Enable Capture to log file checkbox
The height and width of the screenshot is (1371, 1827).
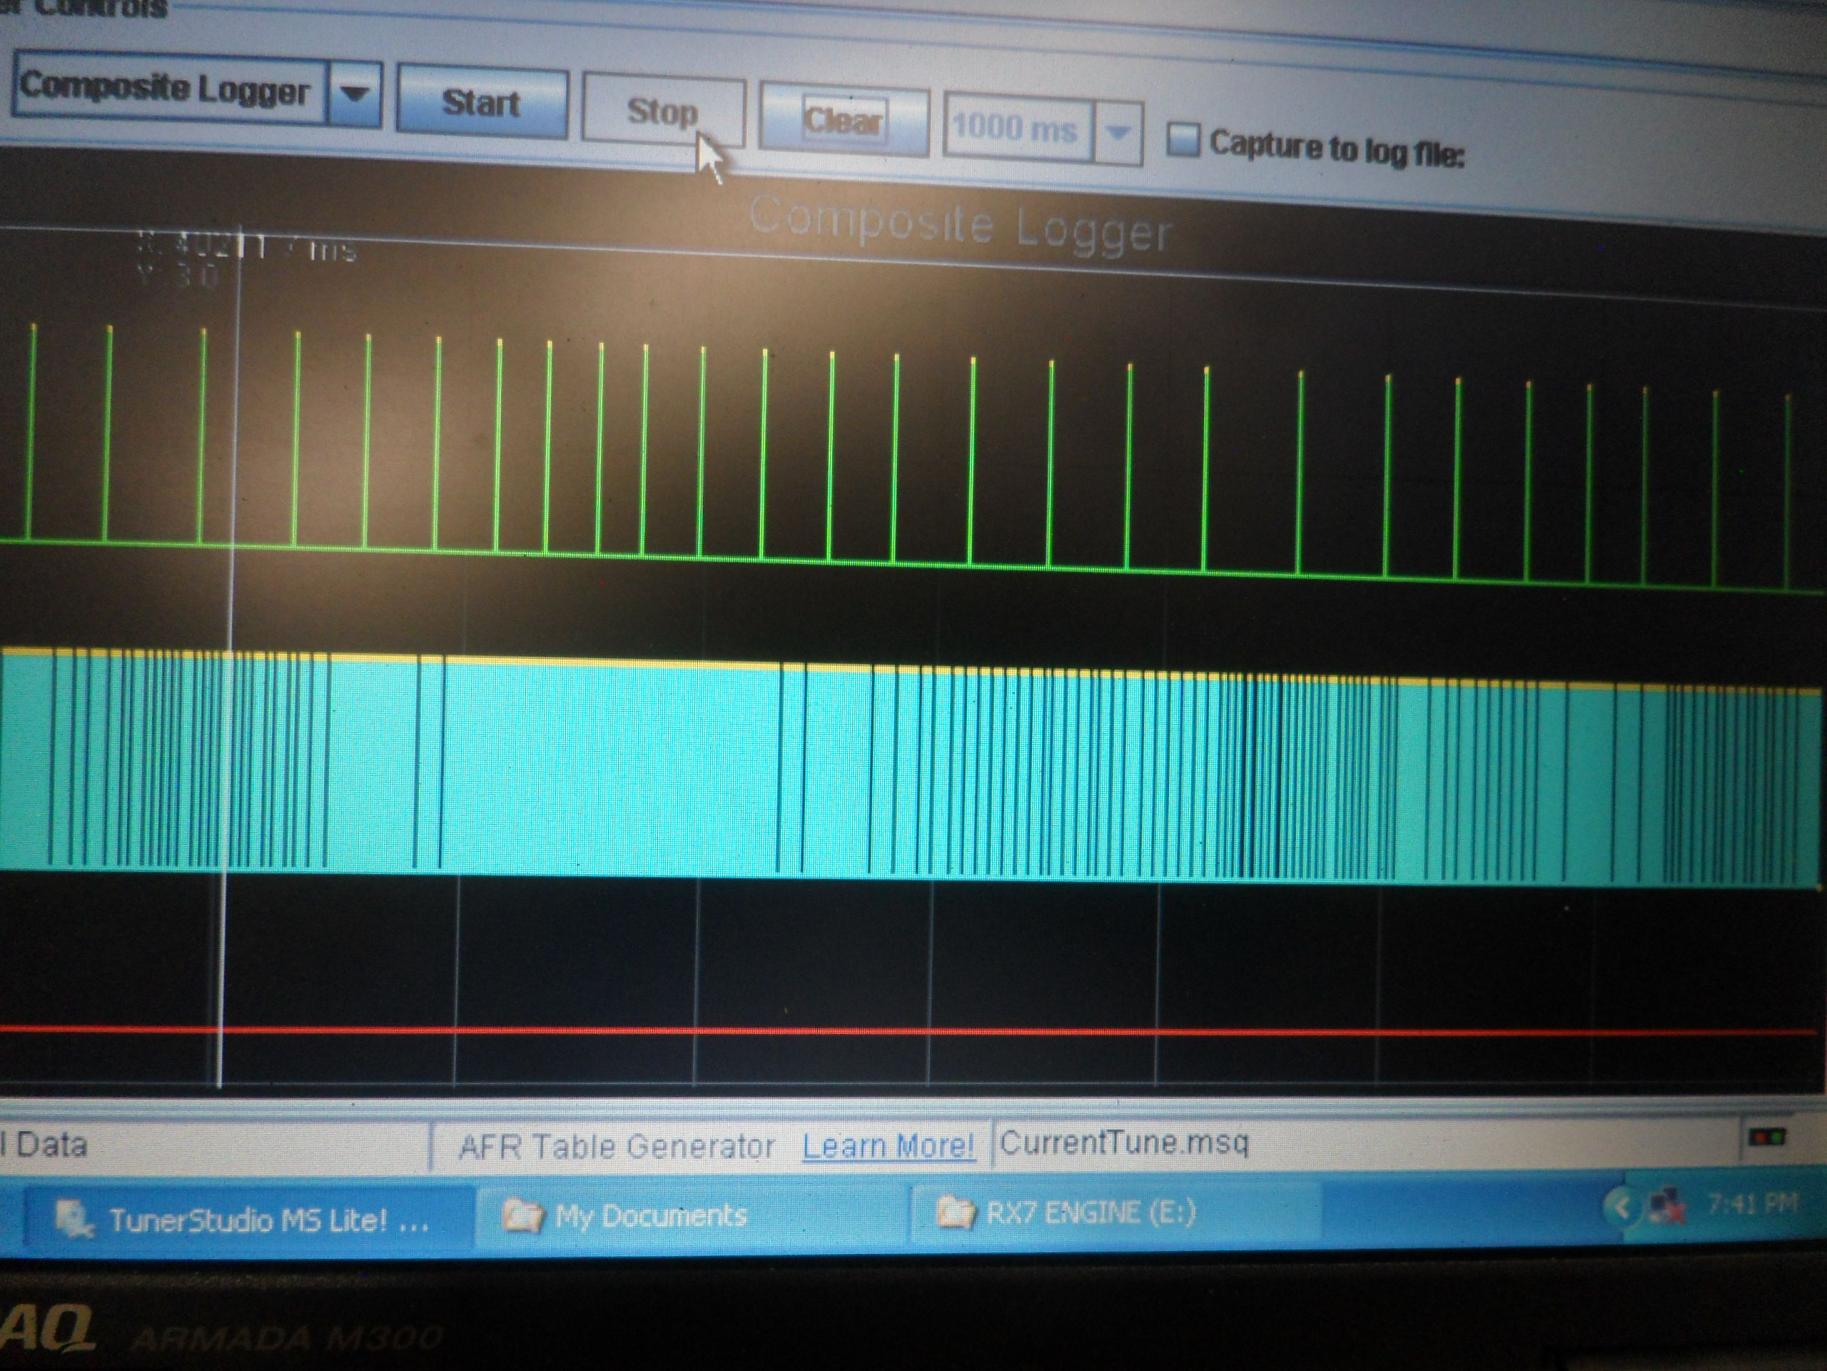[x=1183, y=139]
